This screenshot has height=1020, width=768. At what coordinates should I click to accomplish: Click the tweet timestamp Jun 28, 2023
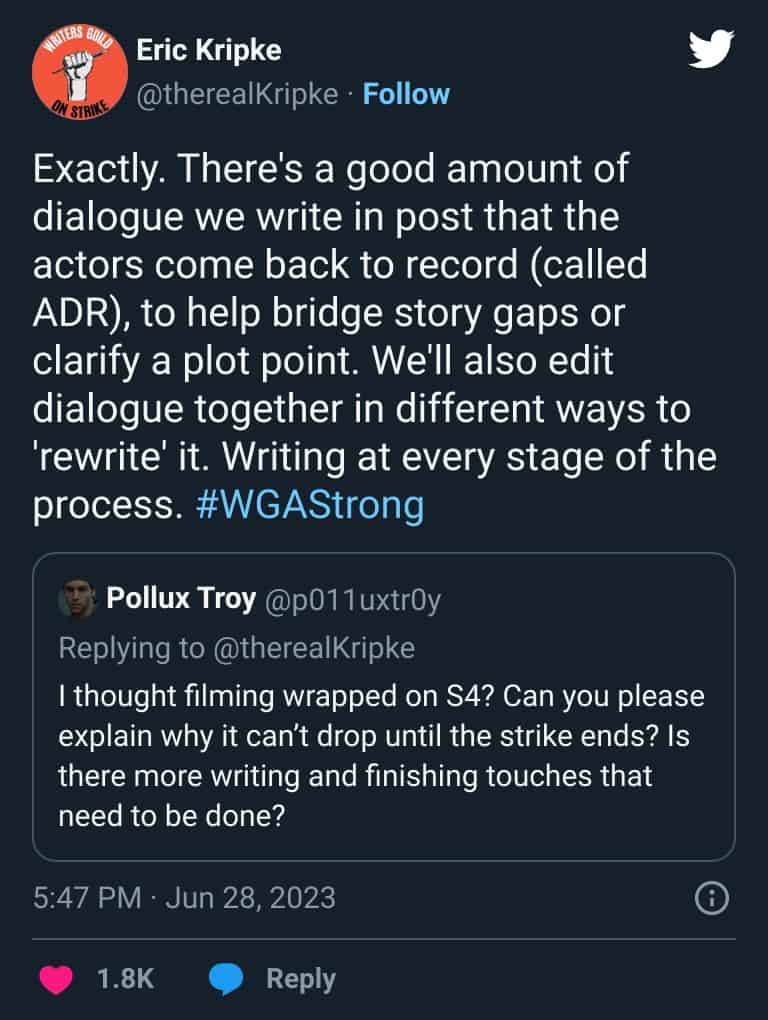pos(183,897)
